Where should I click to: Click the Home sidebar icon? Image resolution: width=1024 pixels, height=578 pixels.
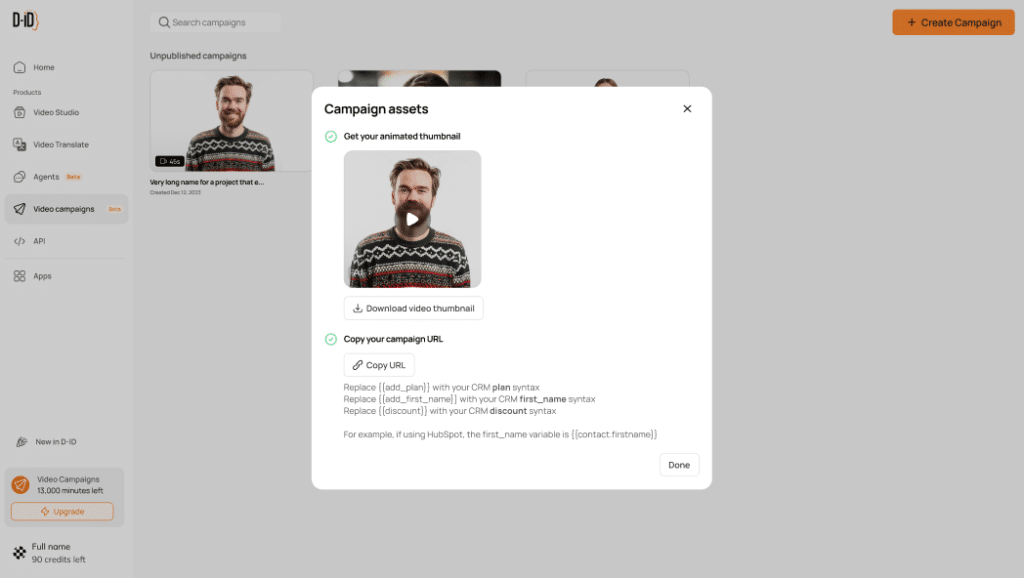click(19, 67)
